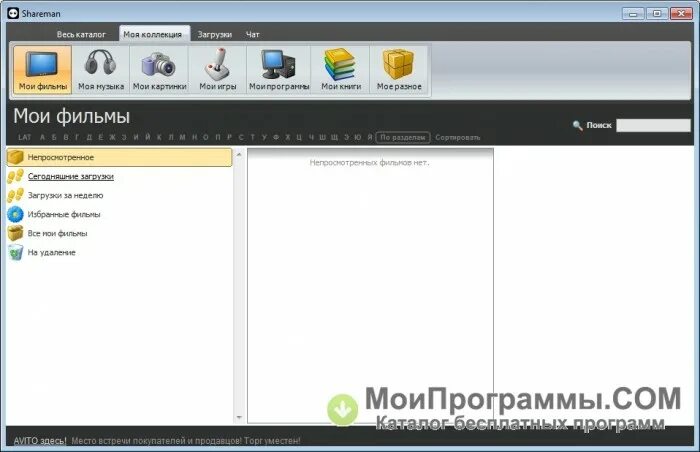Click the footsteps icon beside Загрузки за неделю
The width and height of the screenshot is (700, 452).
point(15,195)
